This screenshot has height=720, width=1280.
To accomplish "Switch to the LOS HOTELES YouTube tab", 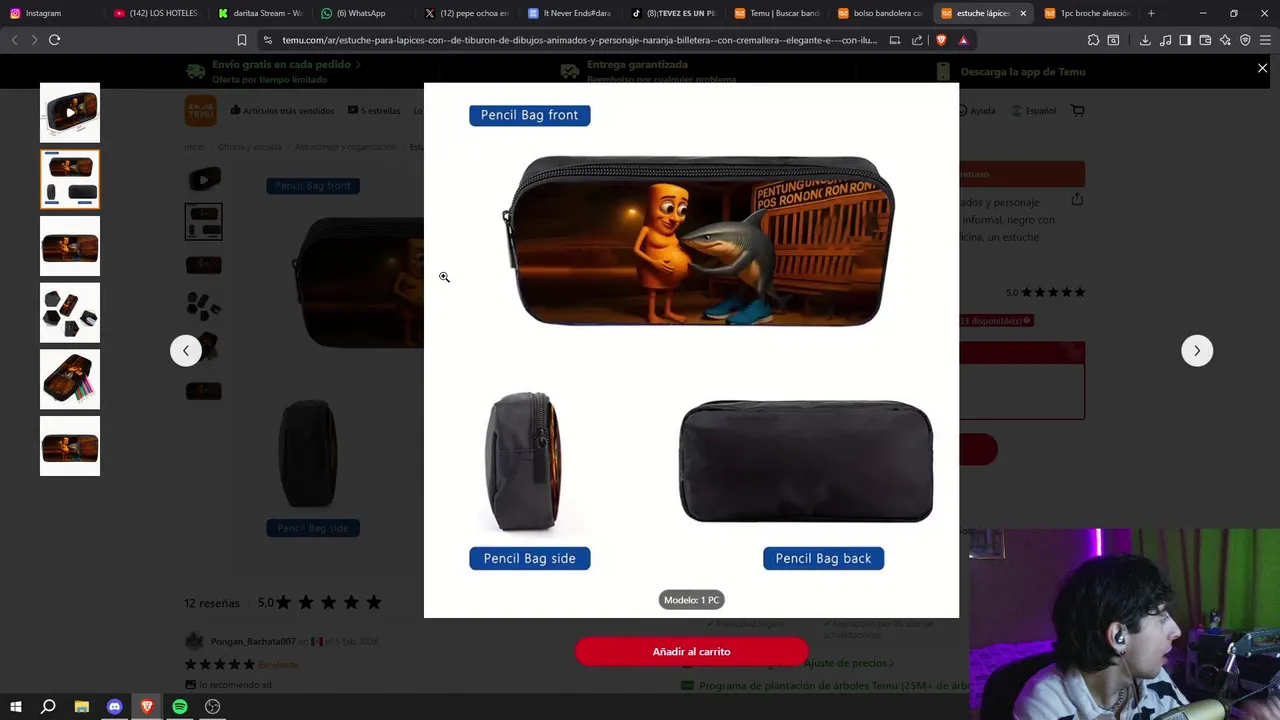I will (x=155, y=13).
